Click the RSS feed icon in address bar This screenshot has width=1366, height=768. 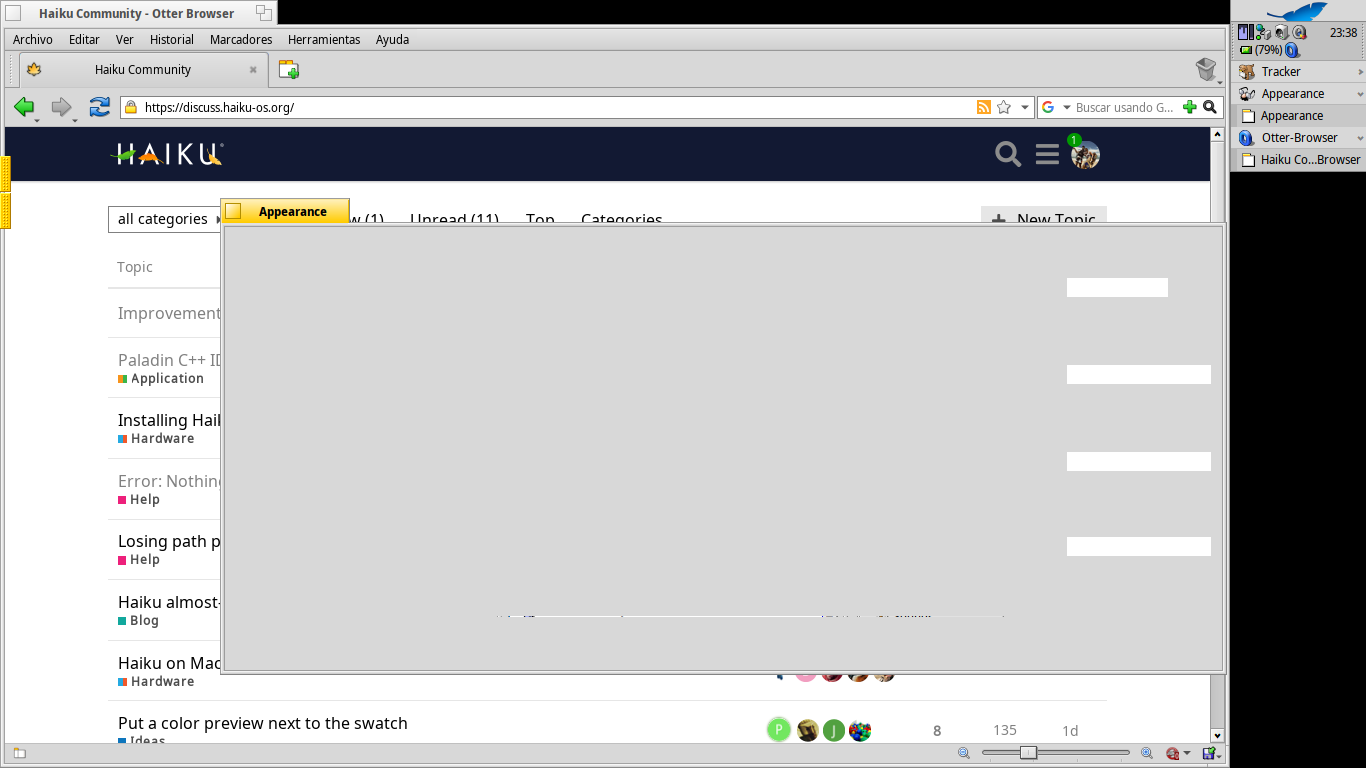(984, 107)
